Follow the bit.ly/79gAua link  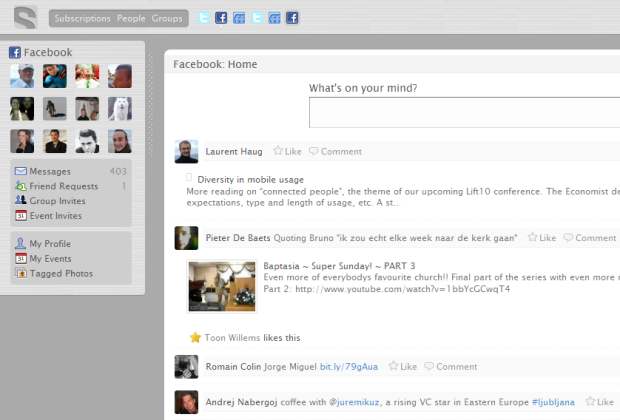[x=349, y=367]
